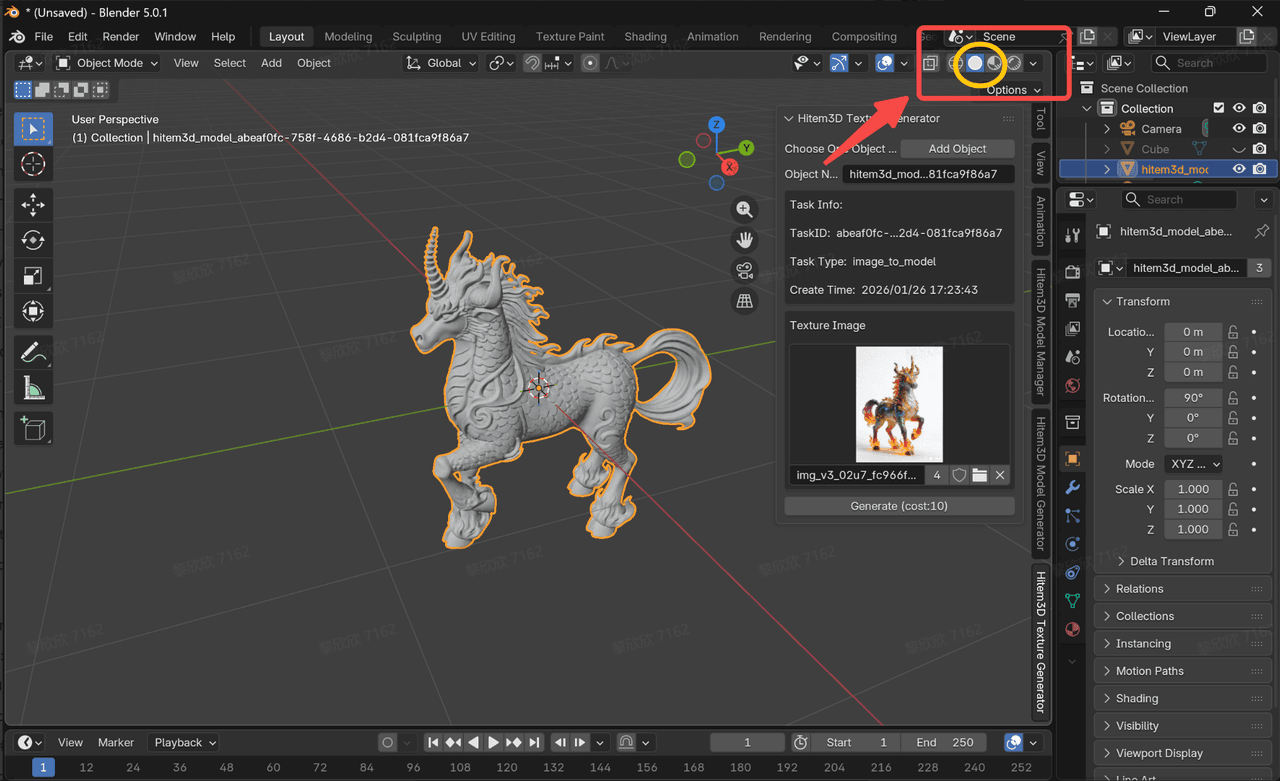Click the Add Object button

click(x=957, y=149)
